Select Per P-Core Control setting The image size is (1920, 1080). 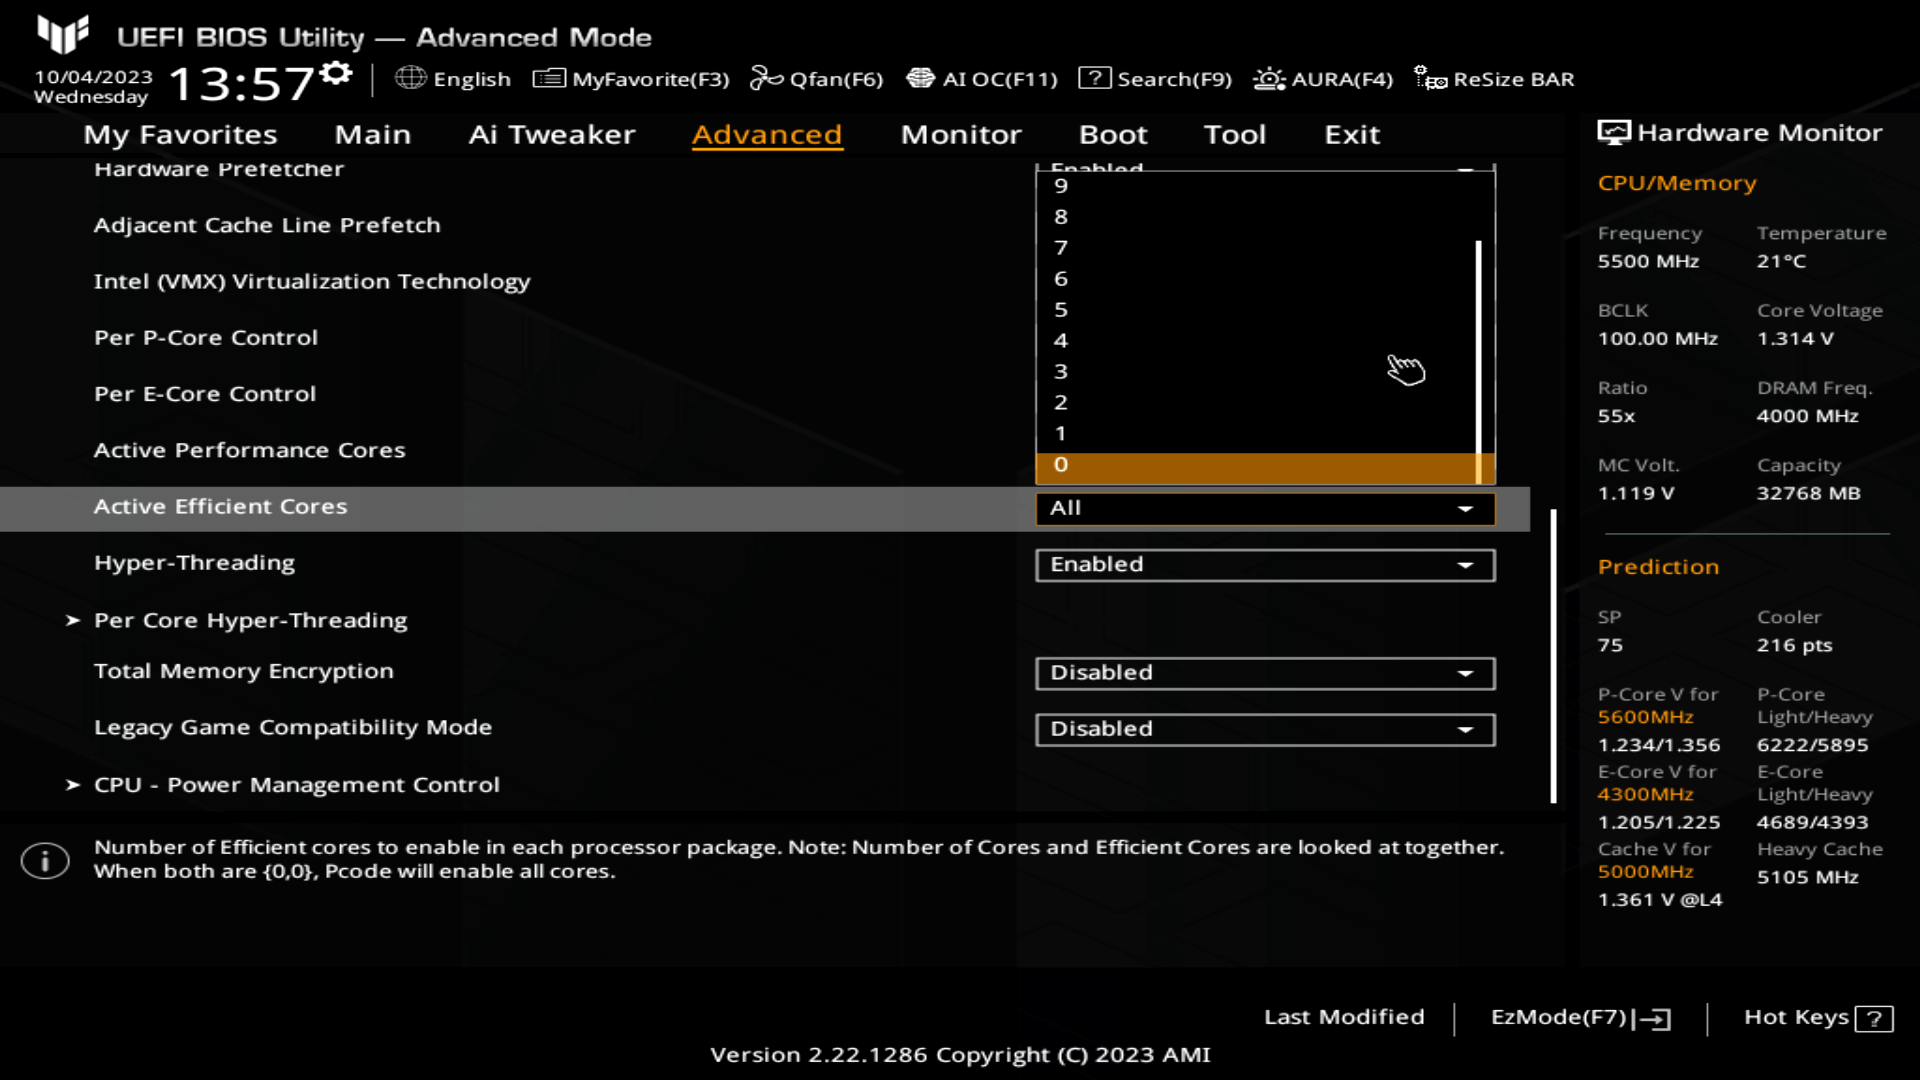coord(205,338)
